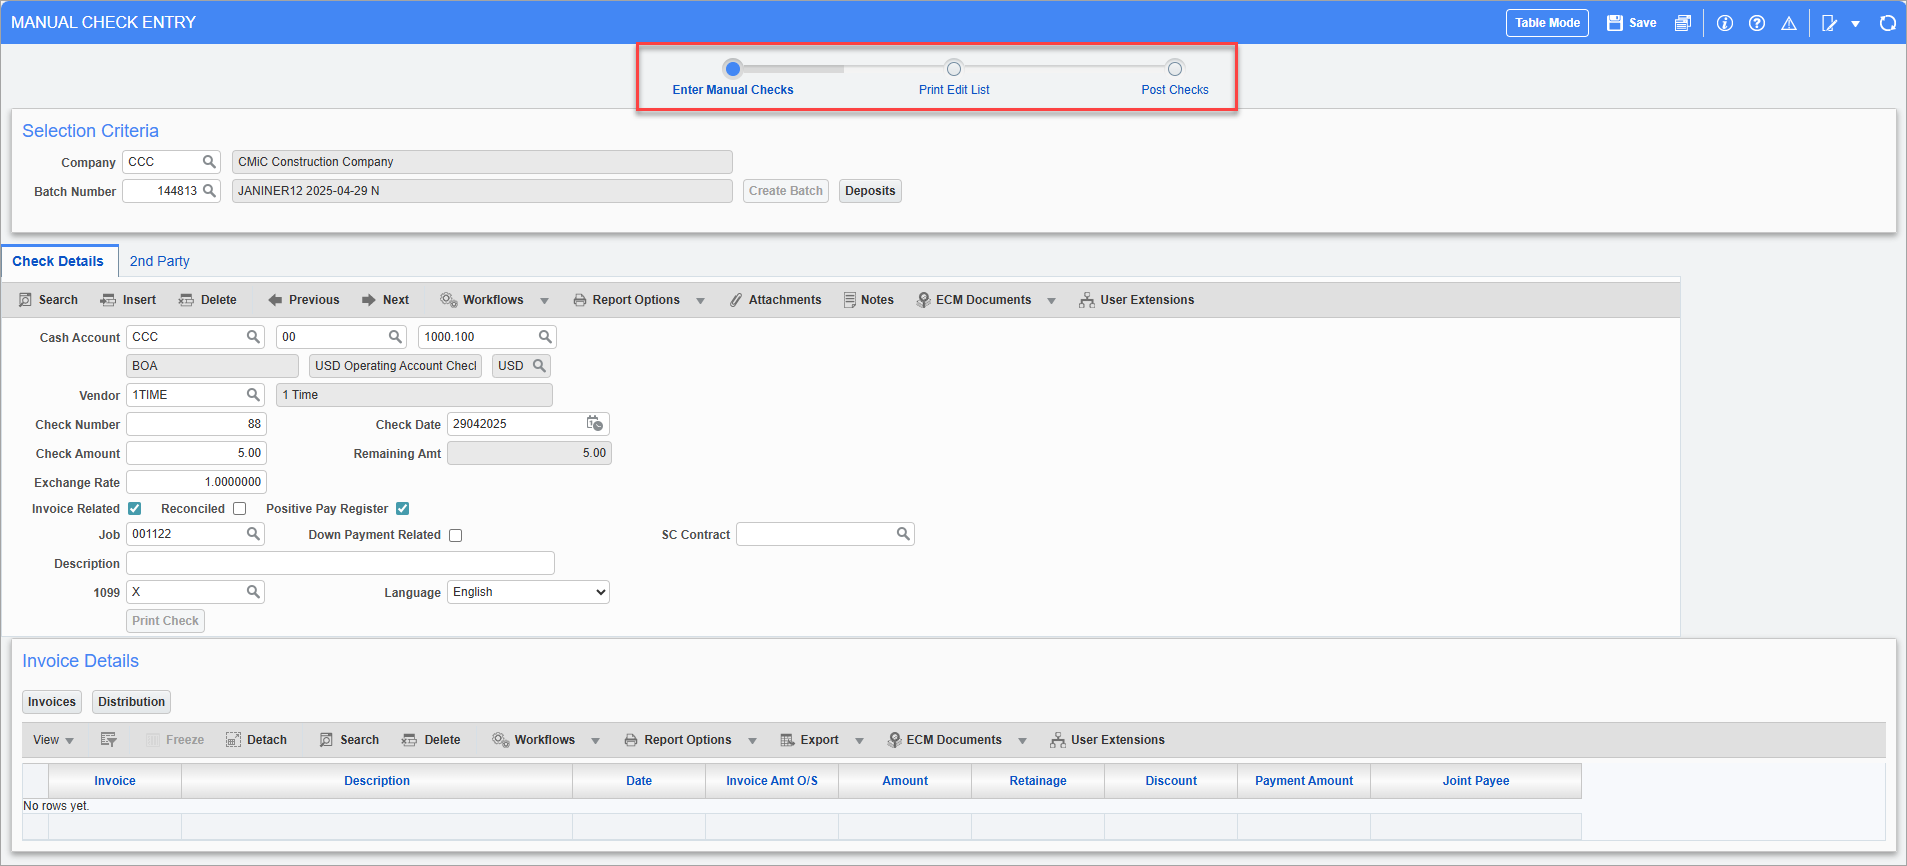1907x866 pixels.
Task: Open the Check Date calendar picker
Action: coord(595,424)
